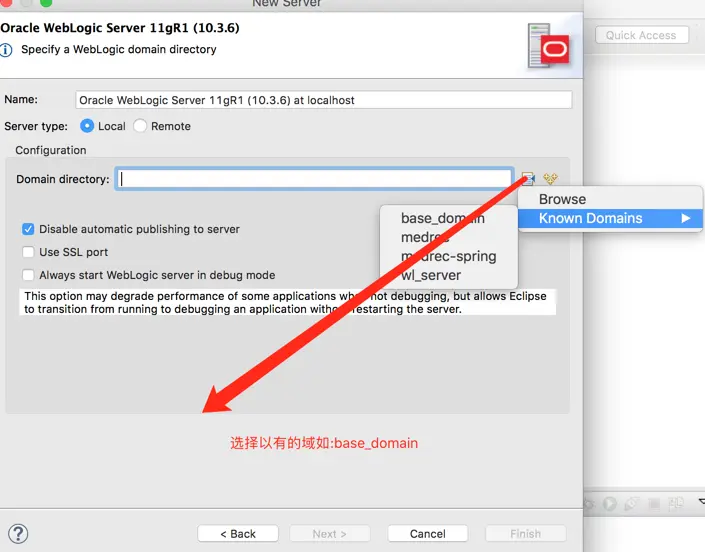Select medrec-spring domain entry

449,256
